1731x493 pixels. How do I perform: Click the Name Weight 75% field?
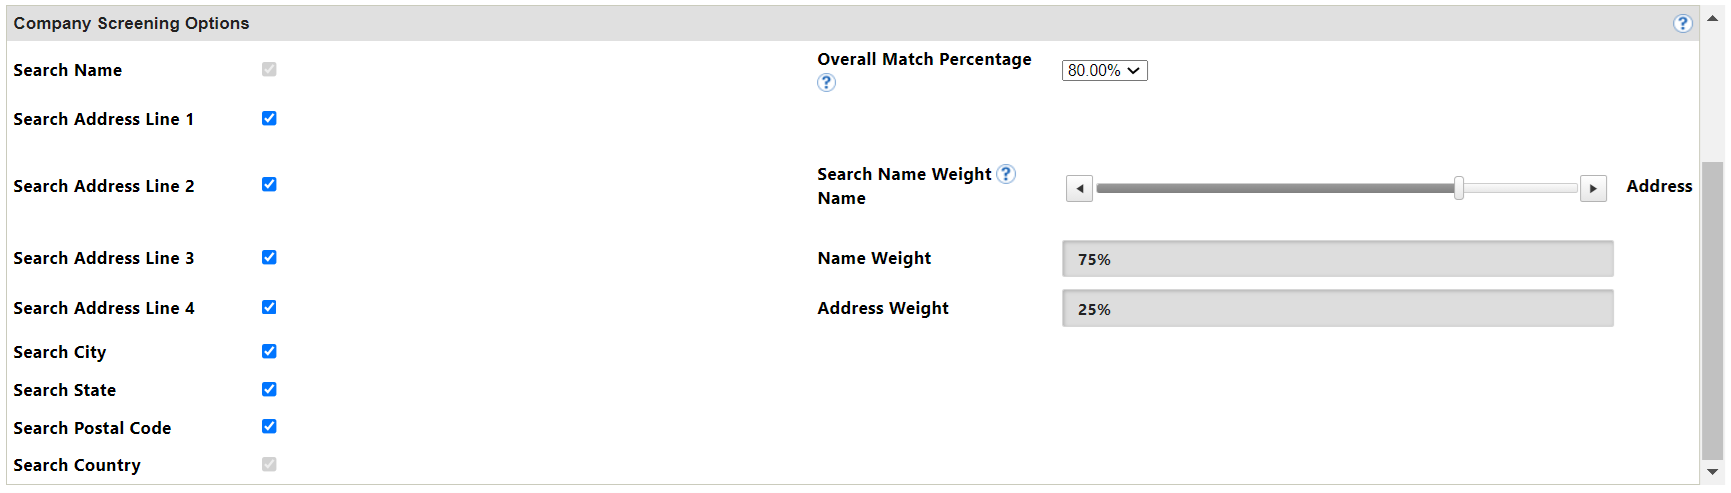coord(1337,259)
